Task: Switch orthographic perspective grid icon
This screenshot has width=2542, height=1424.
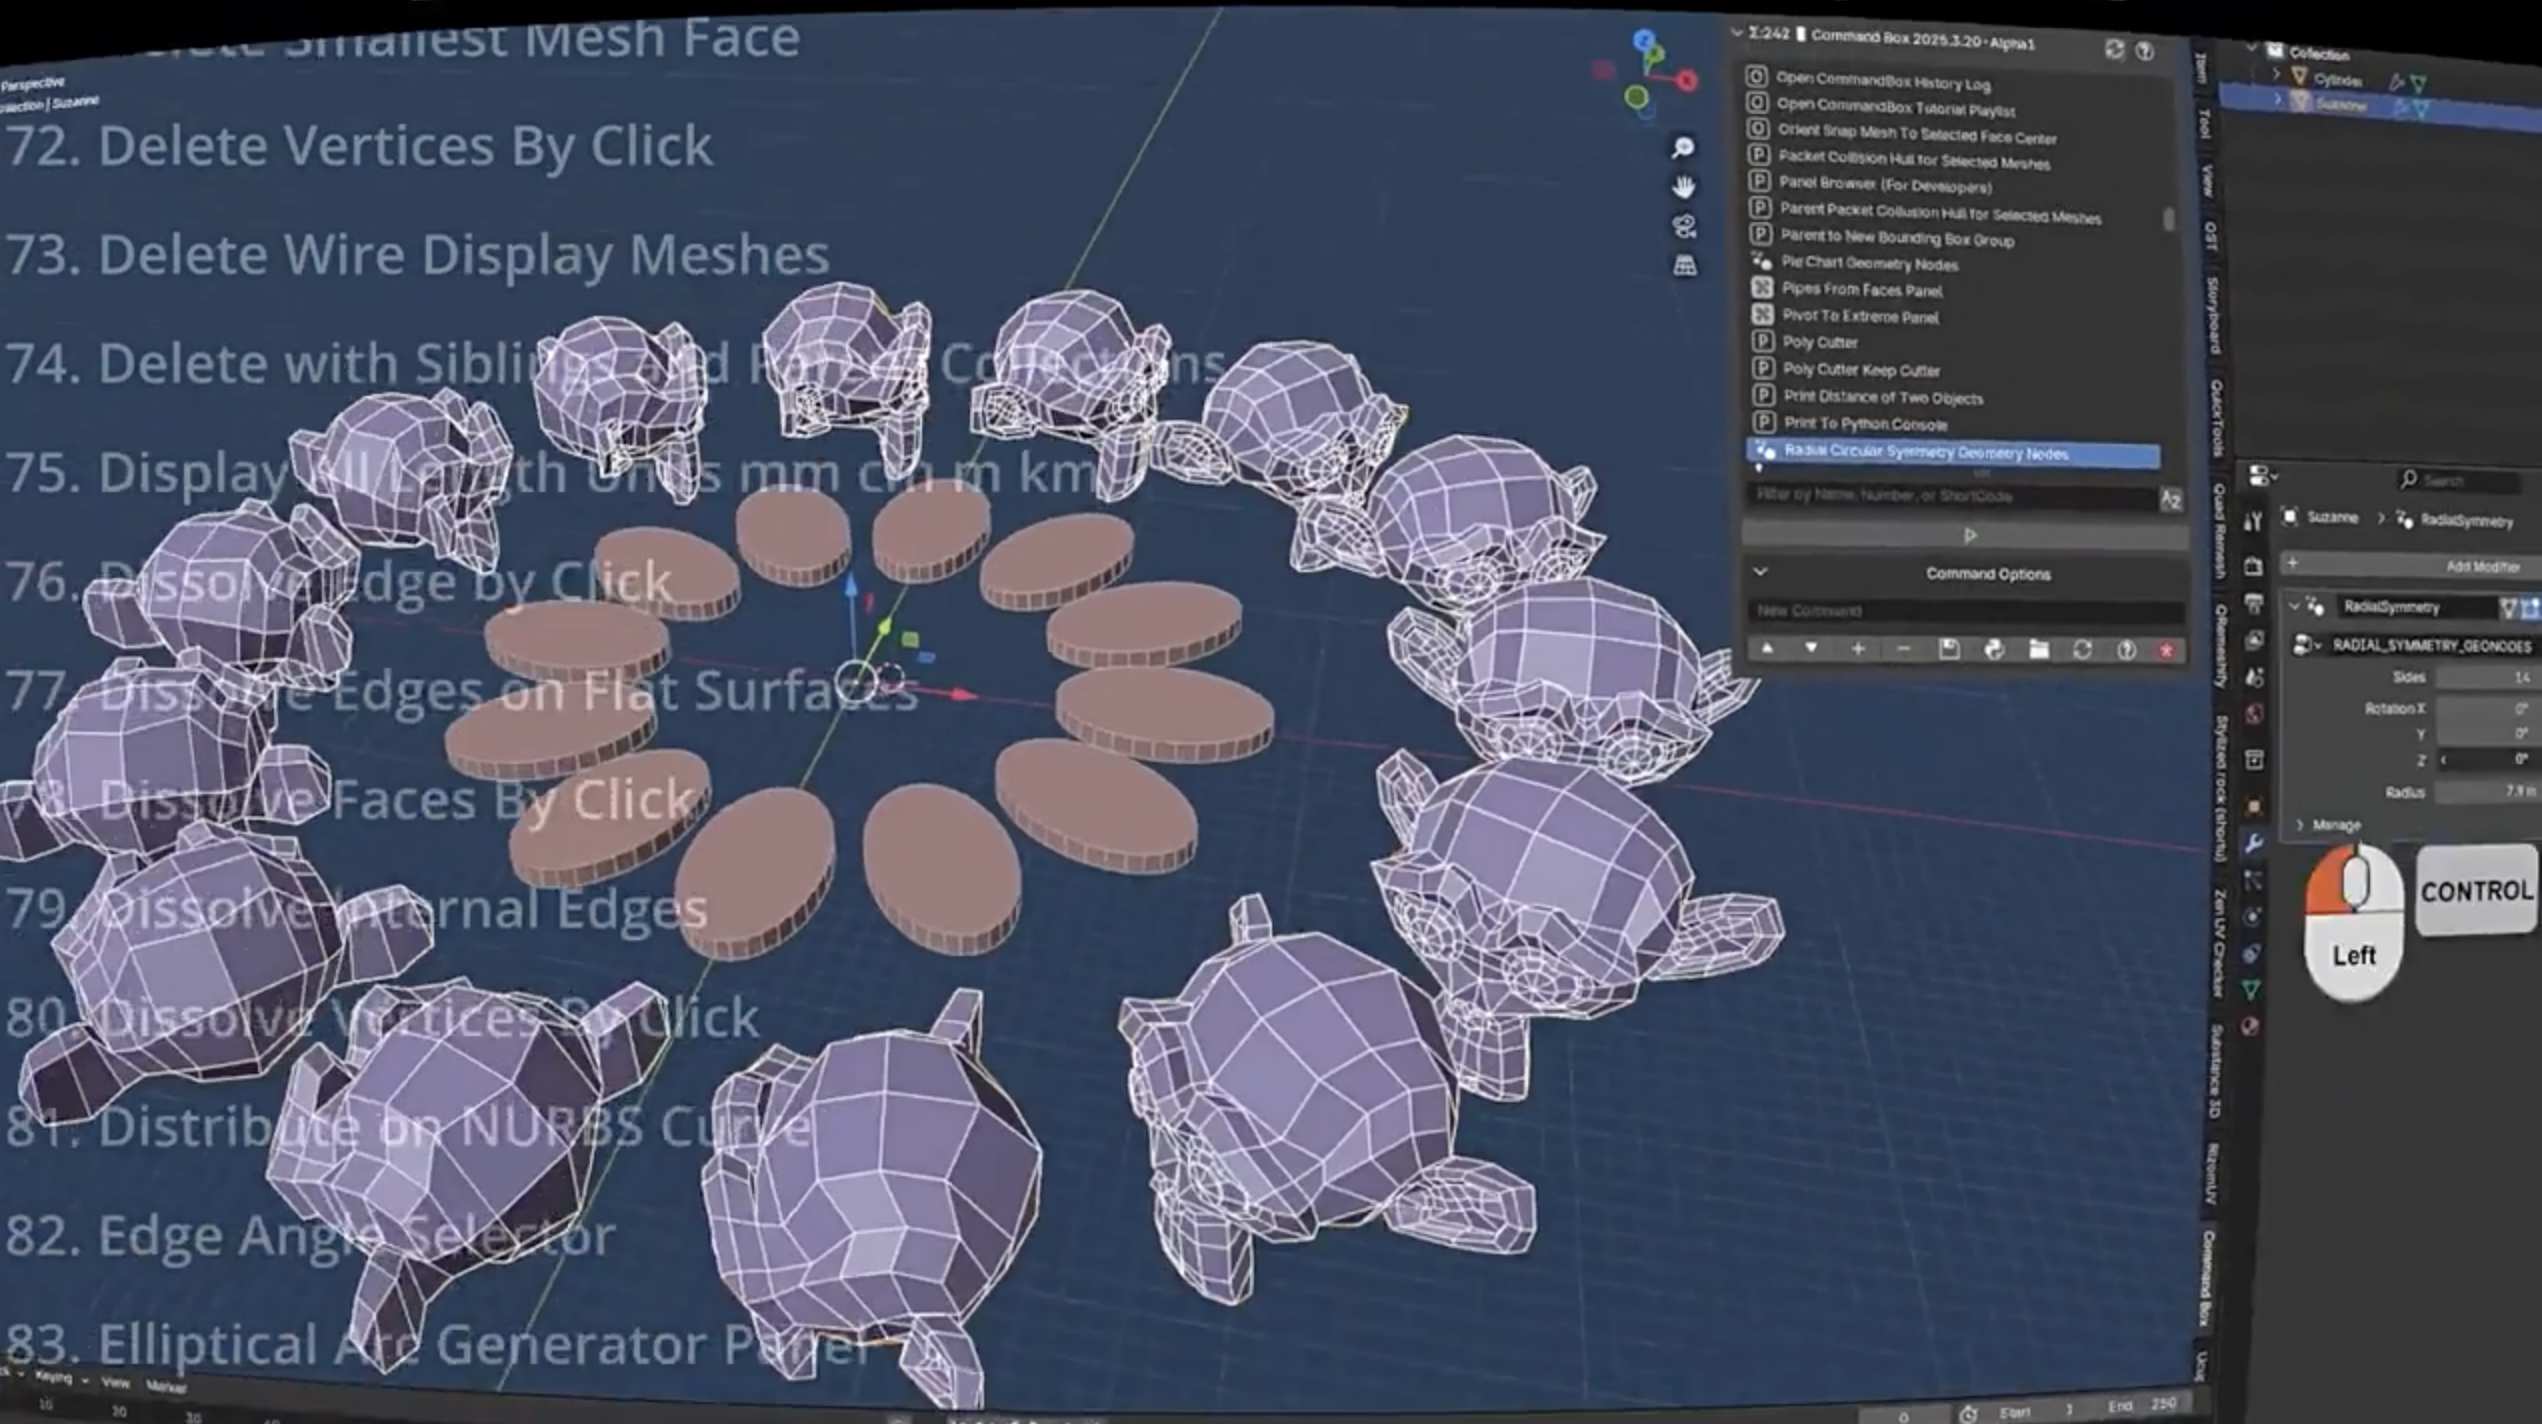Action: (1685, 265)
